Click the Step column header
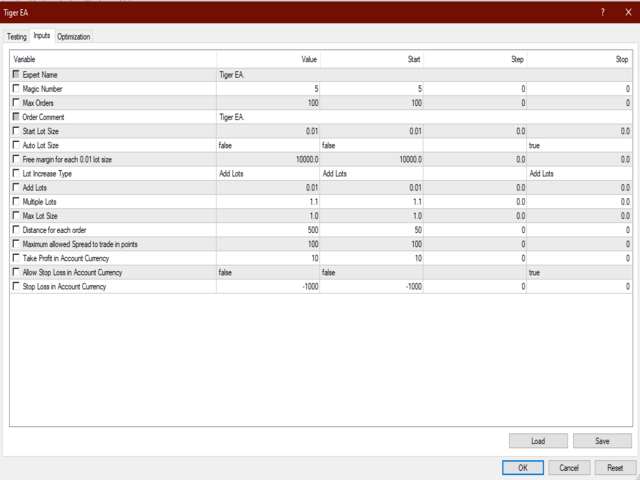 (475, 59)
